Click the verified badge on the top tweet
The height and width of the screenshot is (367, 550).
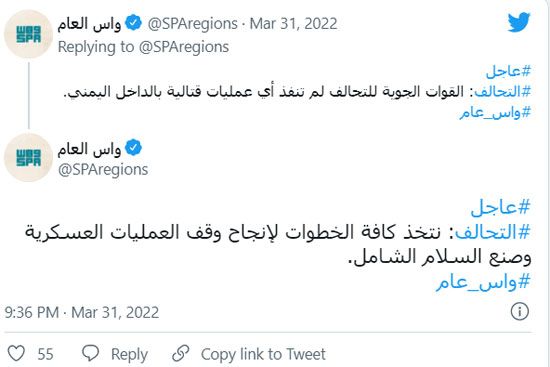click(x=133, y=23)
